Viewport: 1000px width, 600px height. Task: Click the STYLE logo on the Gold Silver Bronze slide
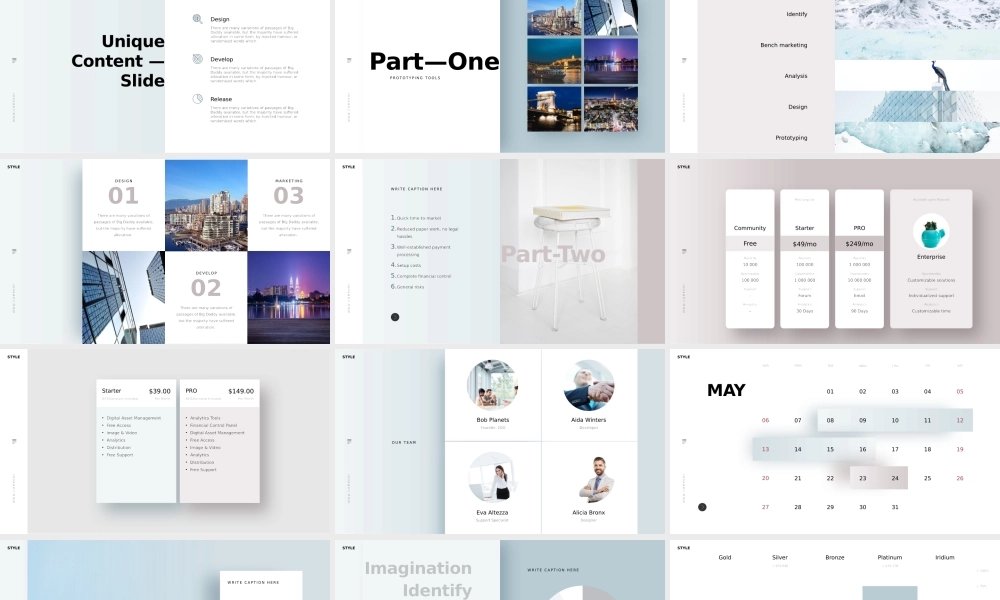[684, 548]
